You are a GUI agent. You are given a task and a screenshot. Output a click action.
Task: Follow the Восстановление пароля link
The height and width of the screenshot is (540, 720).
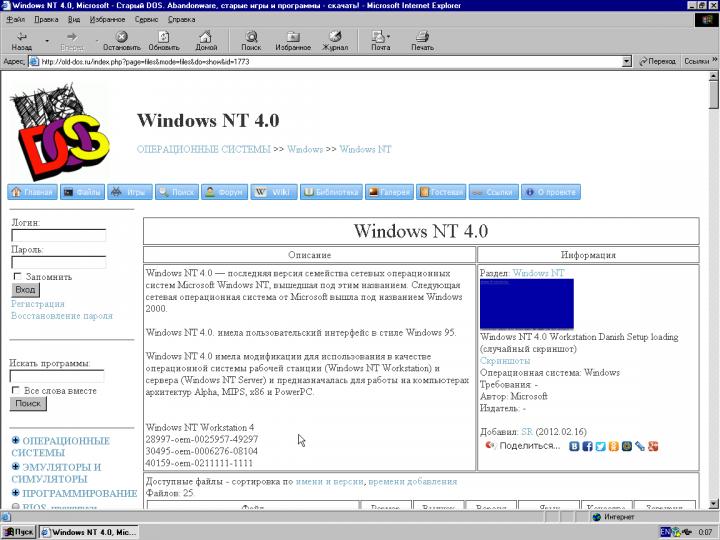click(62, 316)
